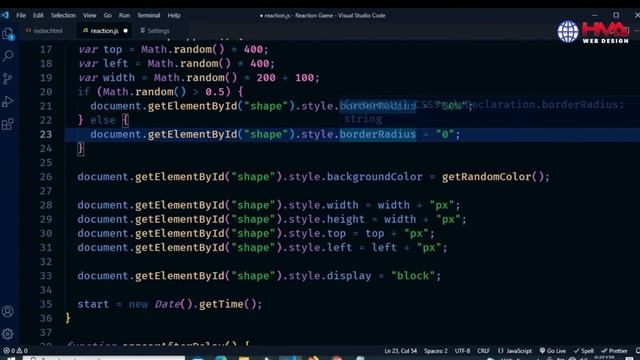Open the Manage gear icon
640x360 pixels.
[x=8, y=334]
